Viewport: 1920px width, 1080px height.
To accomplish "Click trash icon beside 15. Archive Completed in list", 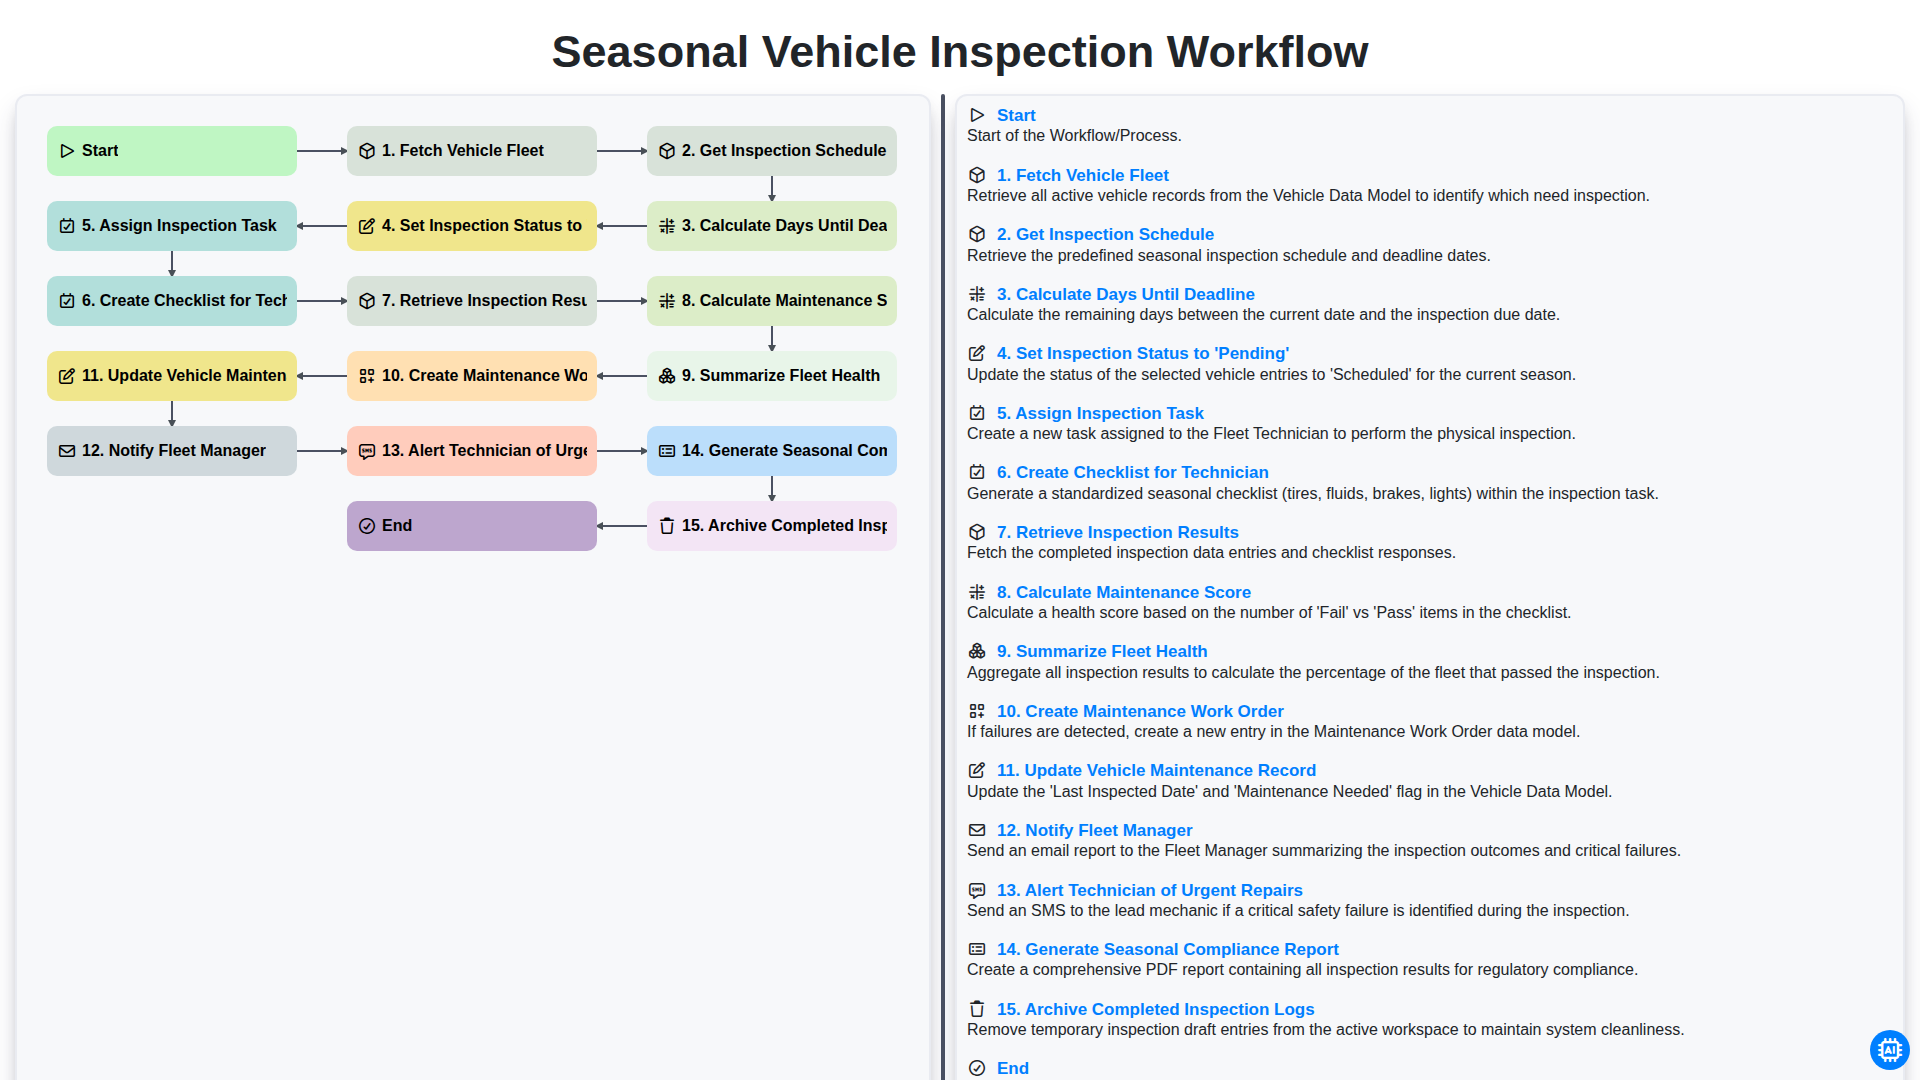I will [977, 1009].
